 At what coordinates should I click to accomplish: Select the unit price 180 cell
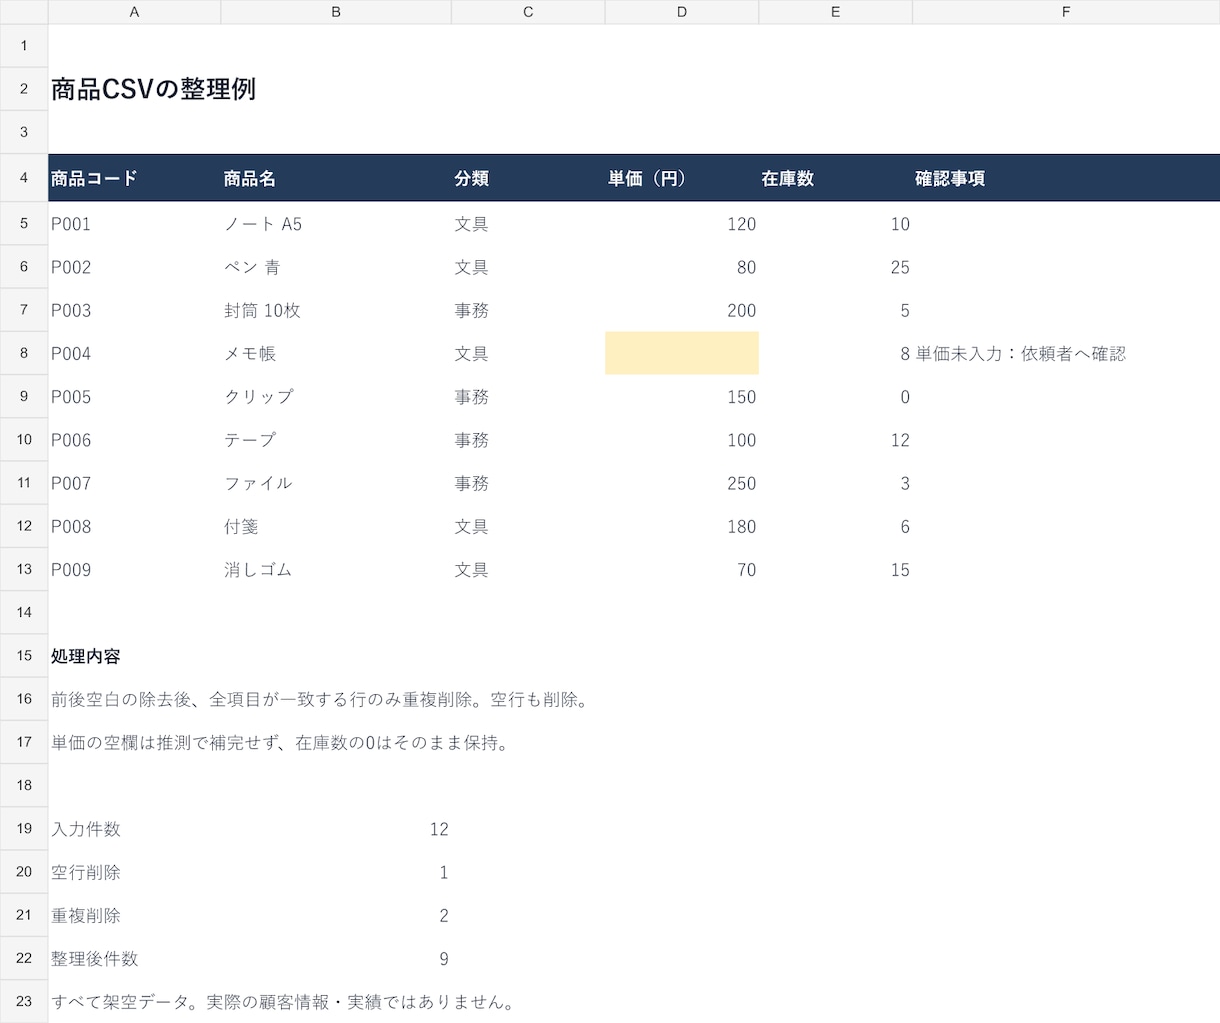(x=682, y=526)
